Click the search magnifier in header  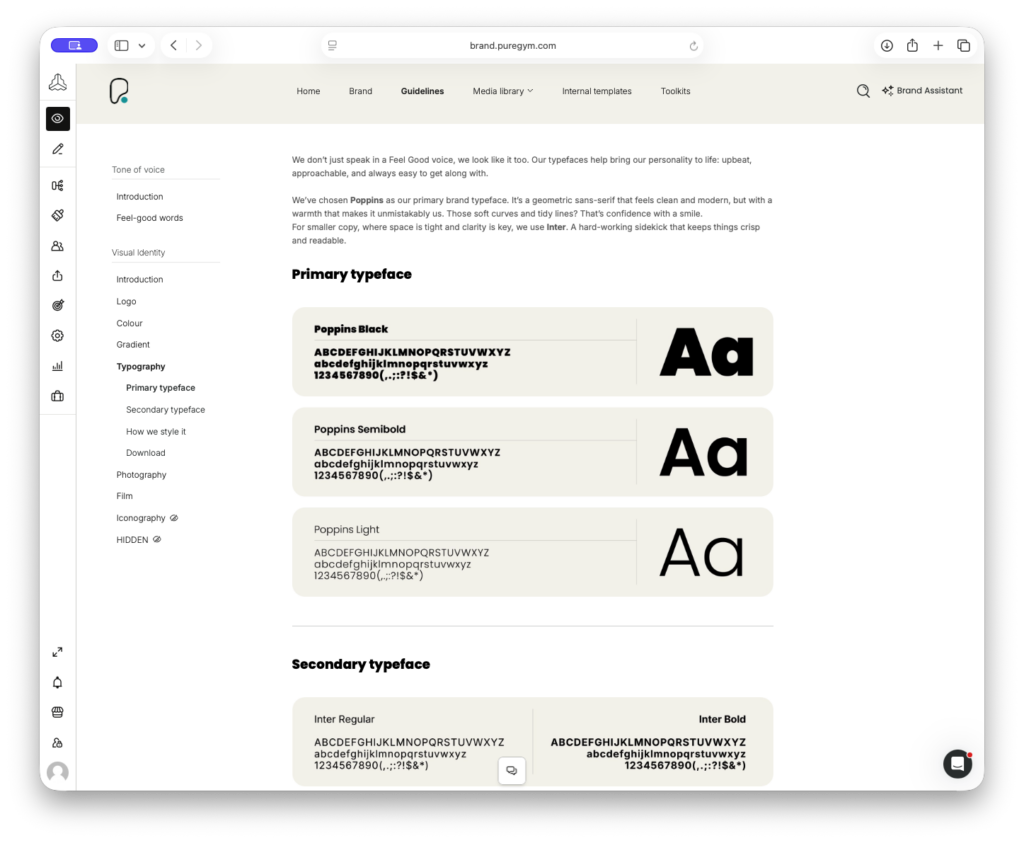click(863, 91)
